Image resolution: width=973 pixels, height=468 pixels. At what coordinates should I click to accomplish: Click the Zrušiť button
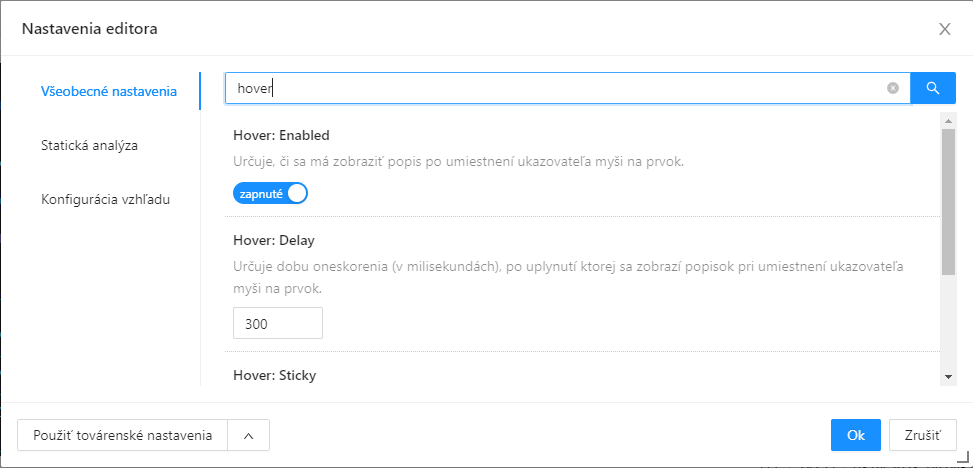pyautogui.click(x=922, y=435)
